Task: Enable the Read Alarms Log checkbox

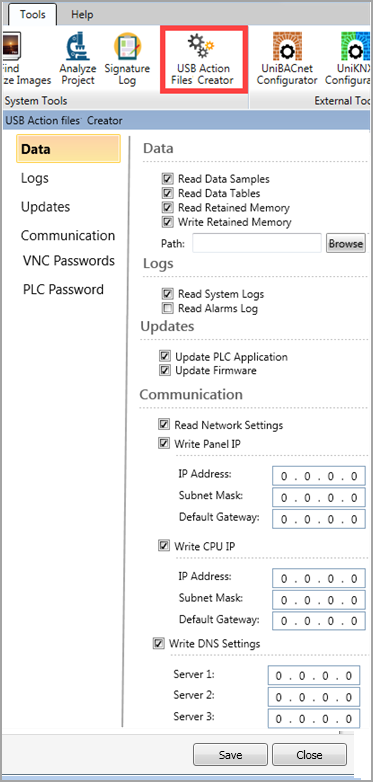Action: pos(168,308)
